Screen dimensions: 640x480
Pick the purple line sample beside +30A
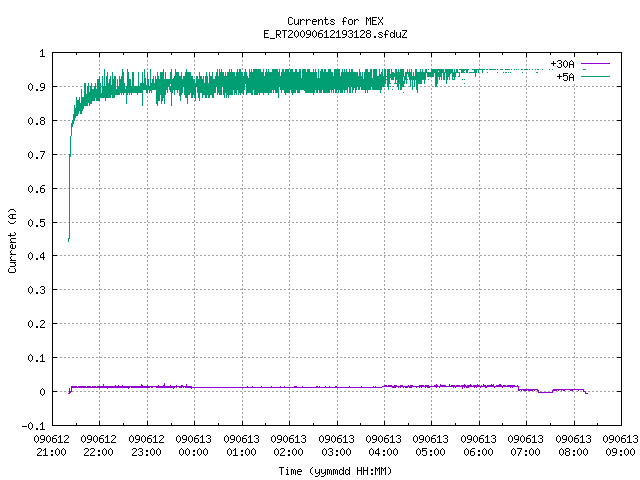pos(595,64)
